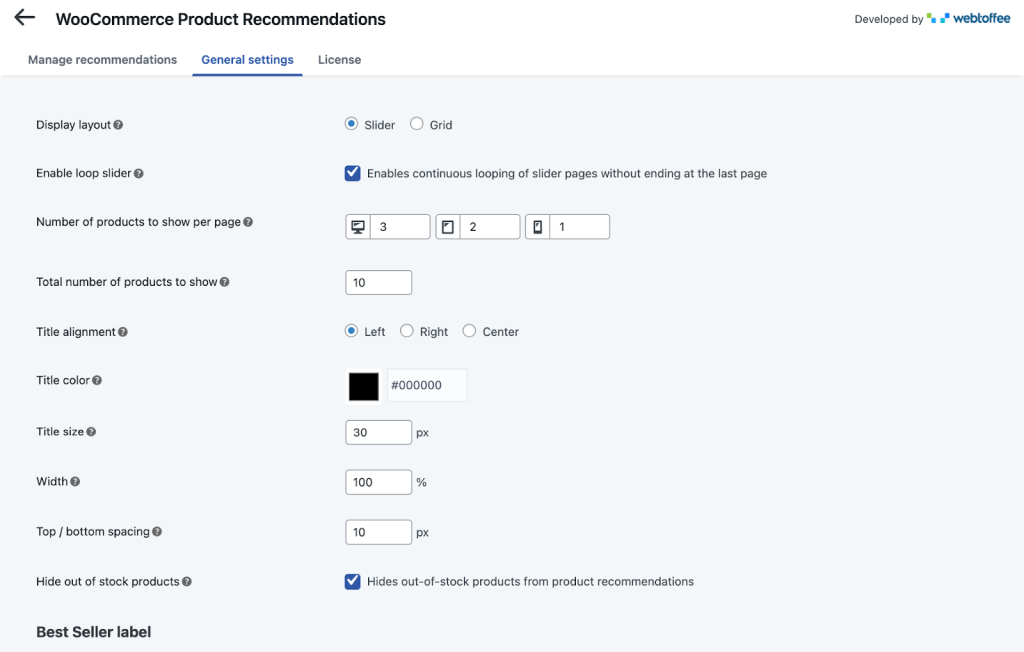The height and width of the screenshot is (652, 1024).
Task: Edit tablet products per page field
Action: coord(490,227)
